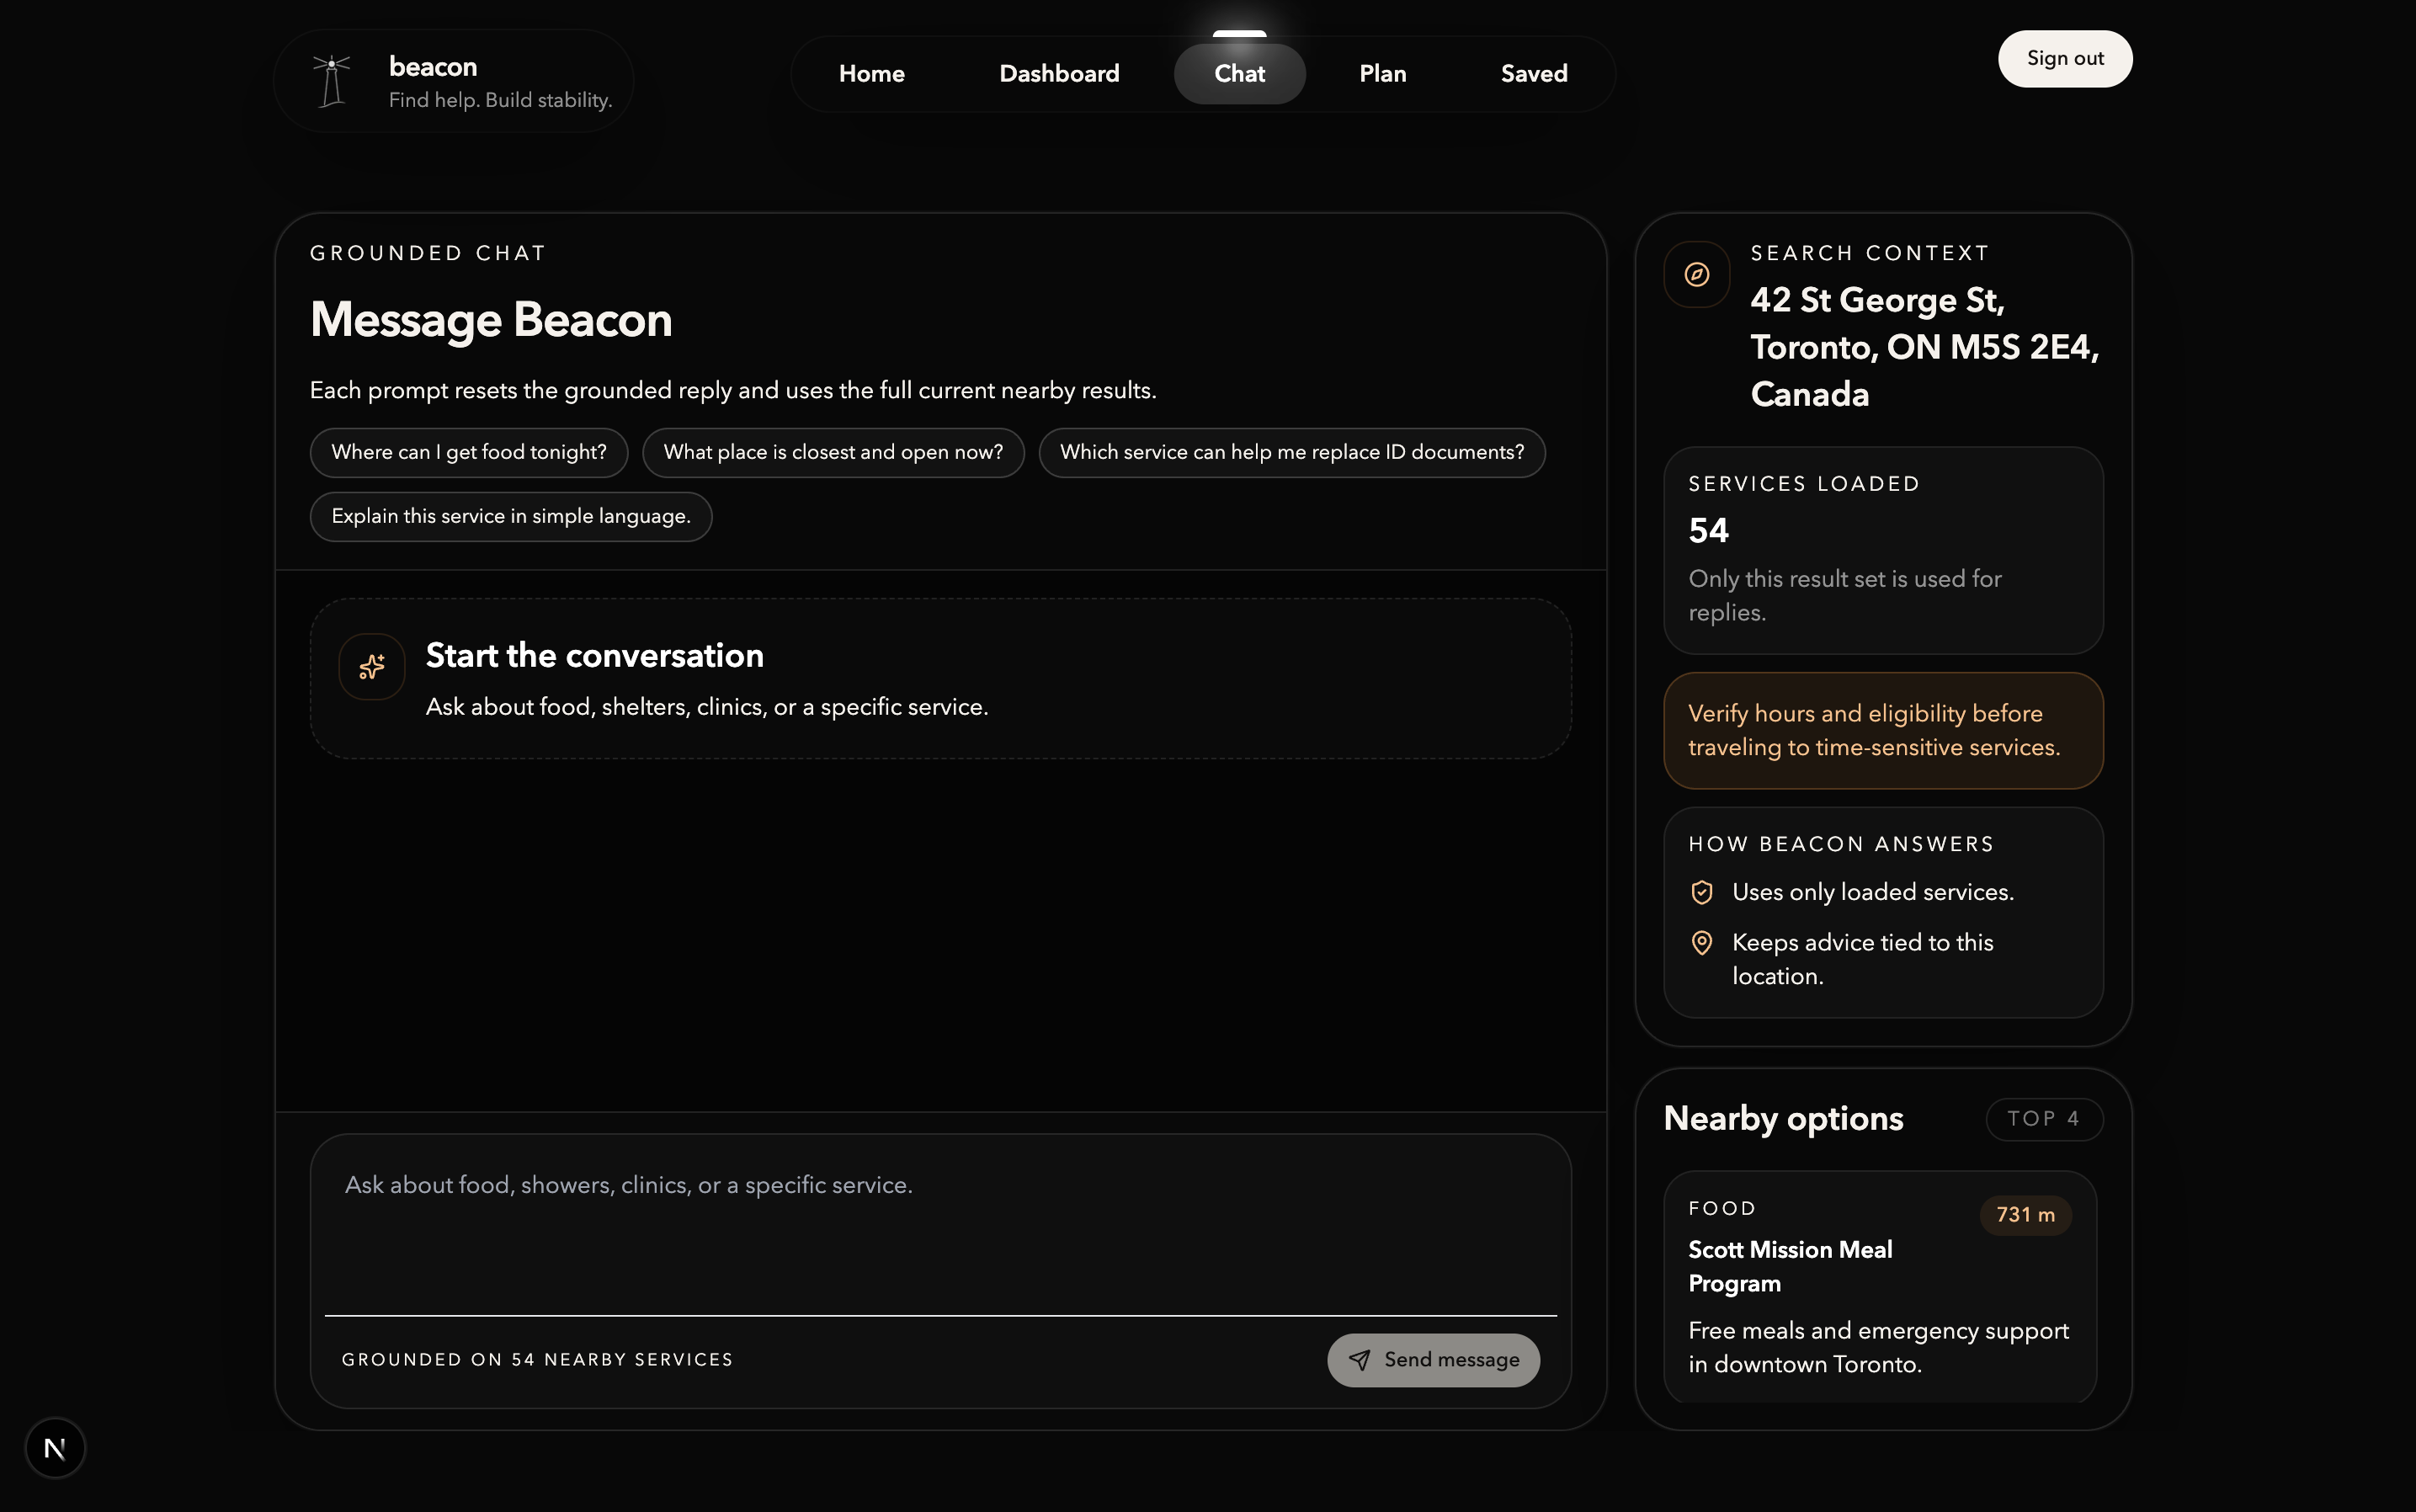Screen dimensions: 2416x1512
Task: Click the shield check icon under How Beacon Answers
Action: tap(1701, 892)
